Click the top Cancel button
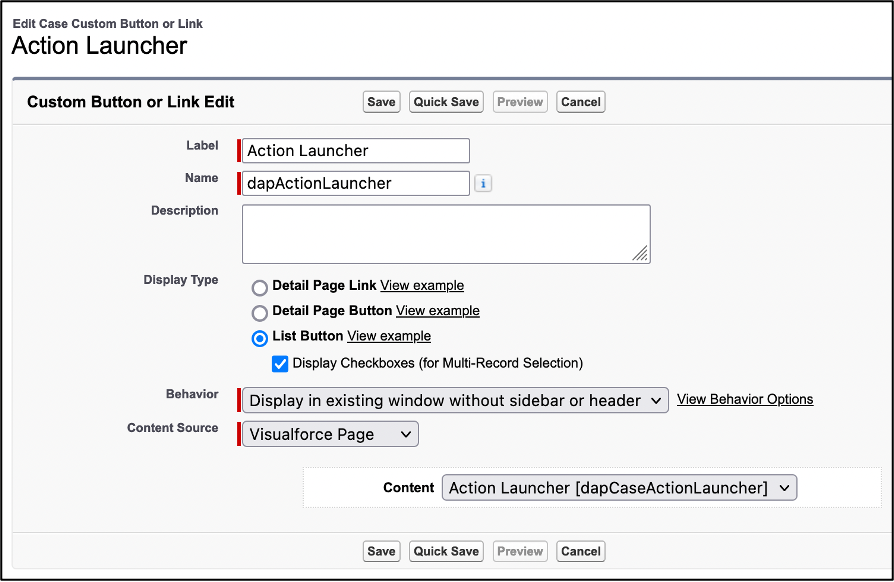This screenshot has height=582, width=894. click(x=580, y=102)
